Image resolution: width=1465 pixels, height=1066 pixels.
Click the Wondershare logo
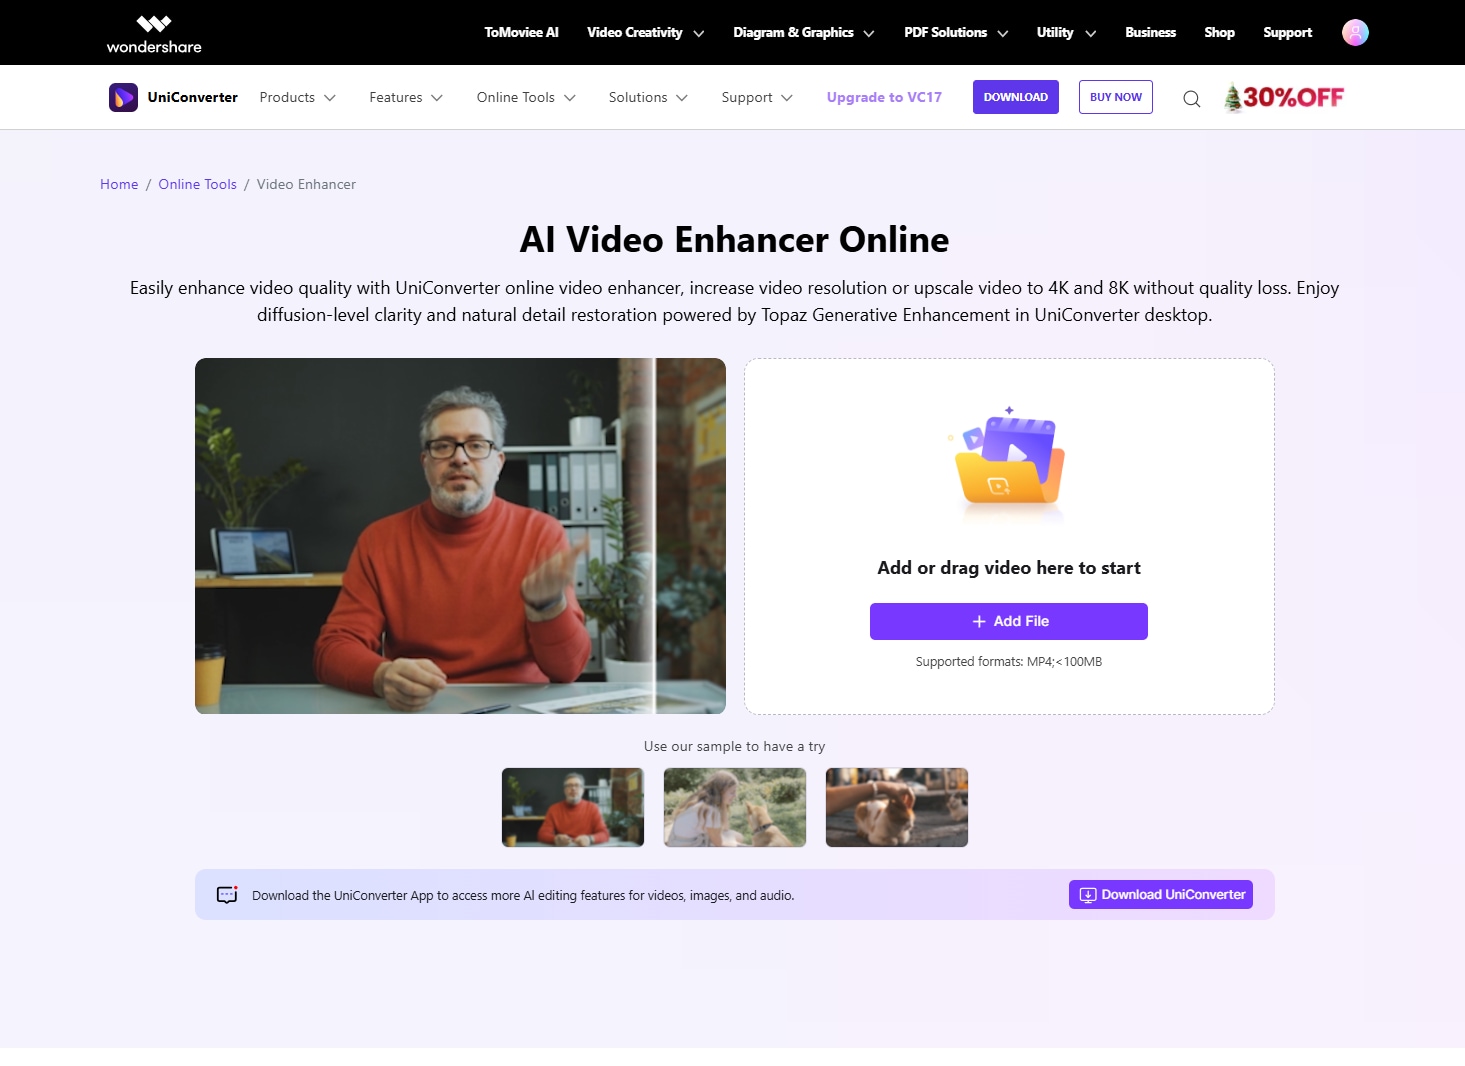tap(153, 32)
